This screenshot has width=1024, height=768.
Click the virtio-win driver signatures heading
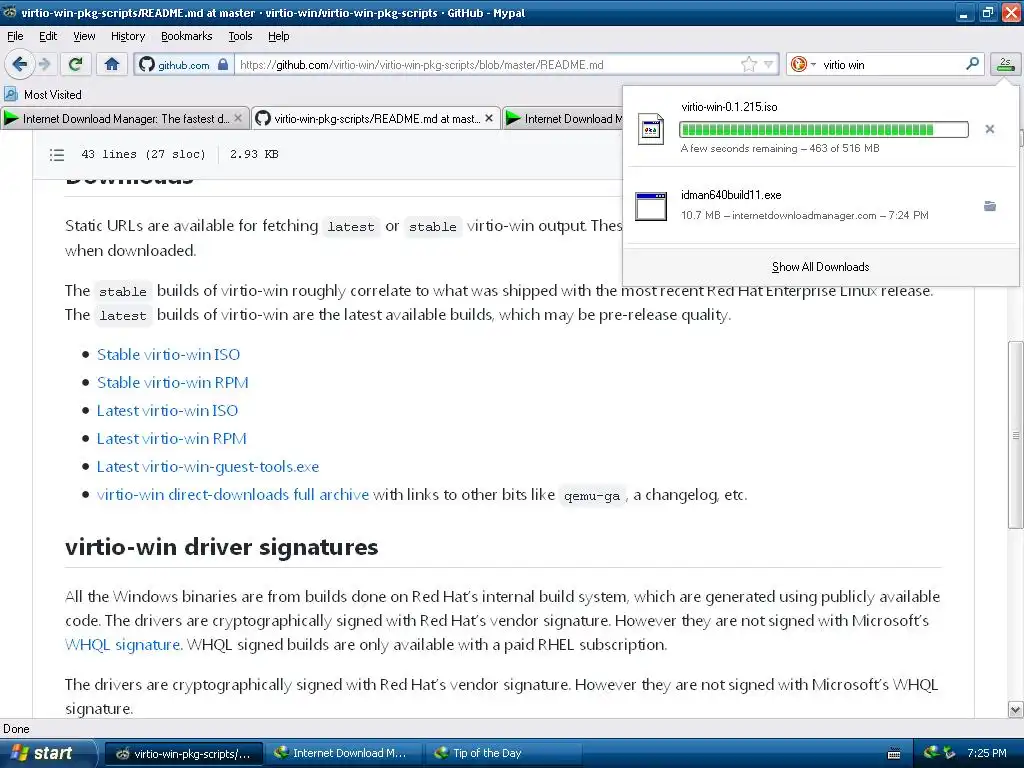221,547
